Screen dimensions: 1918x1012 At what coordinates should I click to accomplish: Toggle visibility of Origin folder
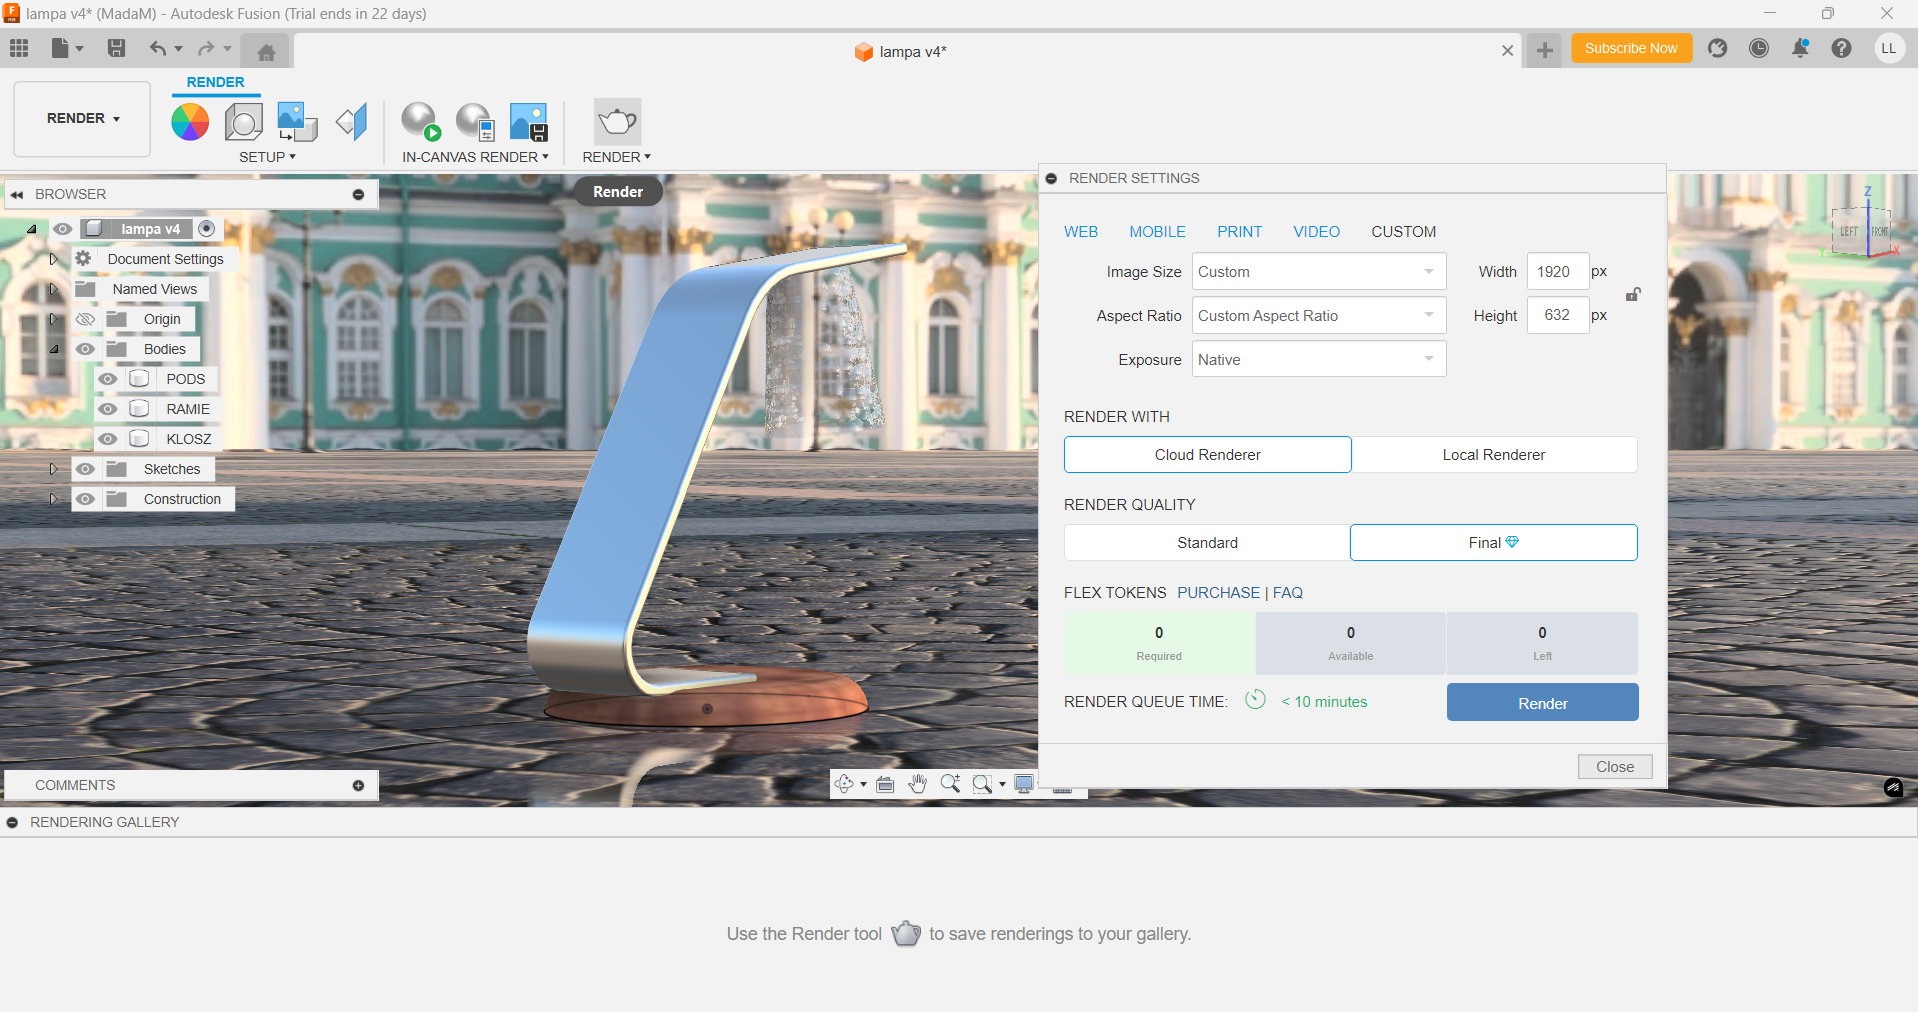pyautogui.click(x=86, y=319)
